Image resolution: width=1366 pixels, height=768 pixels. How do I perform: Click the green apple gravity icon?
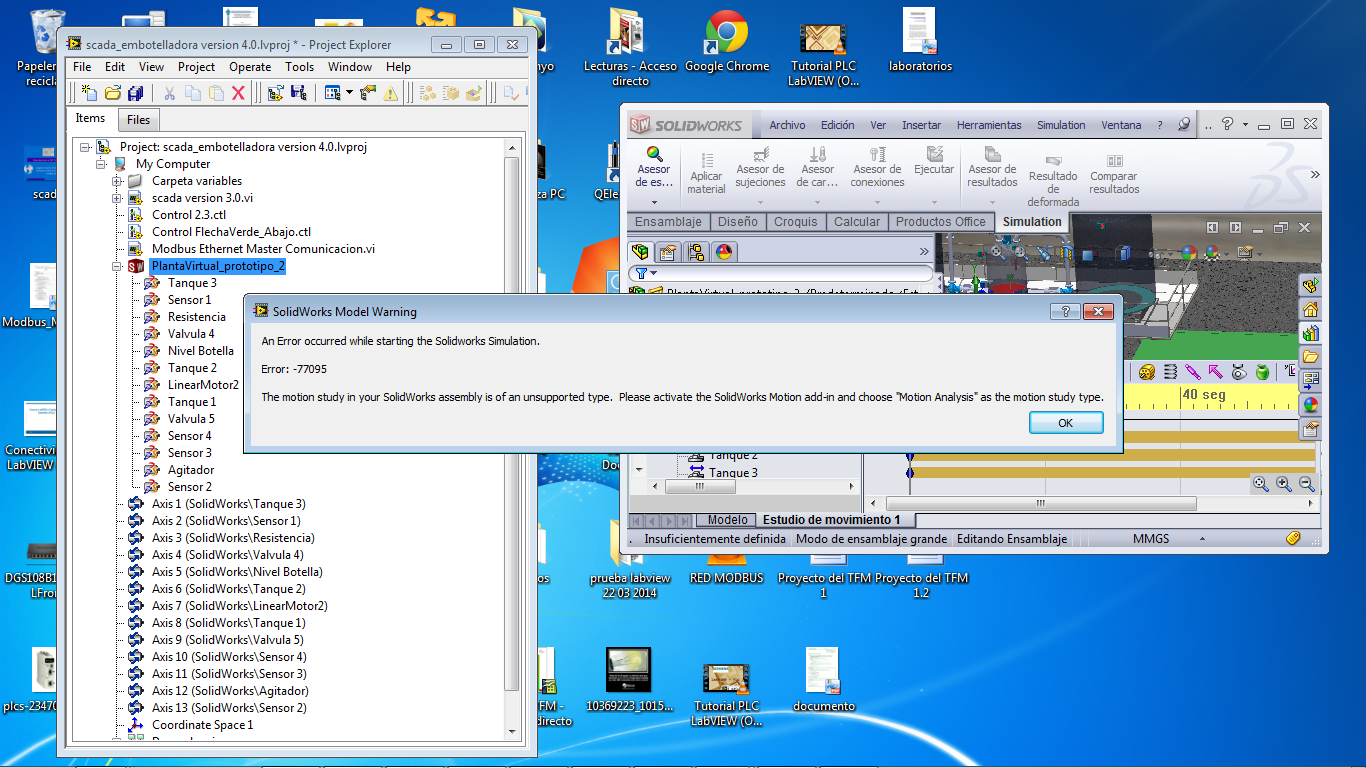(x=1262, y=372)
